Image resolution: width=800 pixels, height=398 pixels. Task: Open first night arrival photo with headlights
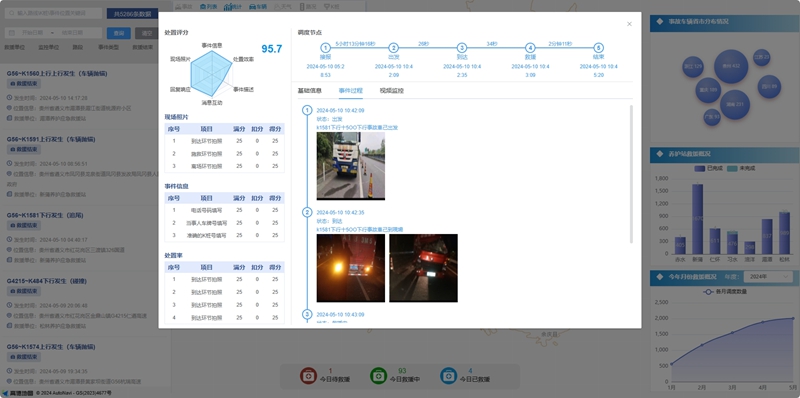[x=351, y=268]
